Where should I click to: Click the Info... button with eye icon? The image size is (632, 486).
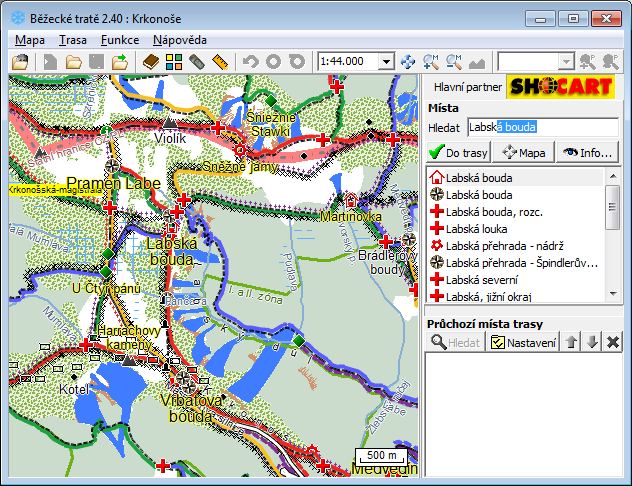pyautogui.click(x=587, y=152)
